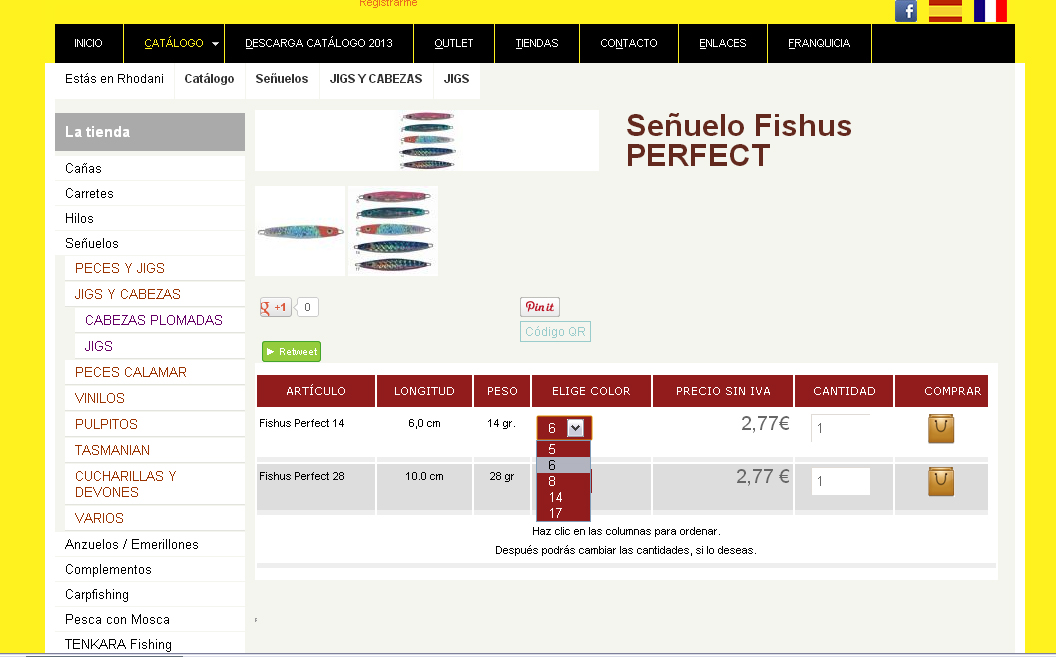View the single lure thumbnail
Viewport: 1056px width, 657px height.
click(x=300, y=231)
